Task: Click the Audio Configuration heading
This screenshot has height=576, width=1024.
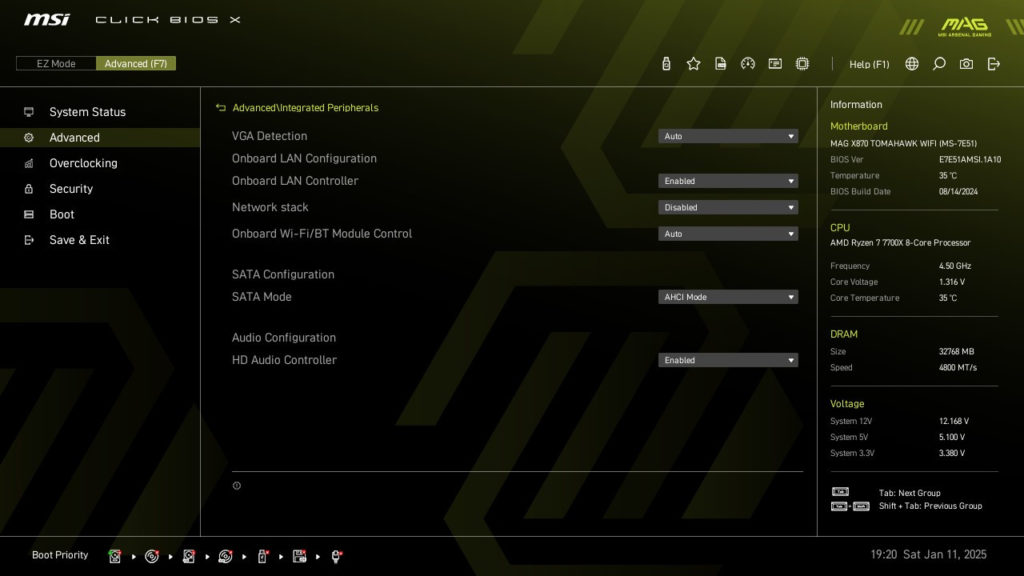Action: click(x=283, y=338)
